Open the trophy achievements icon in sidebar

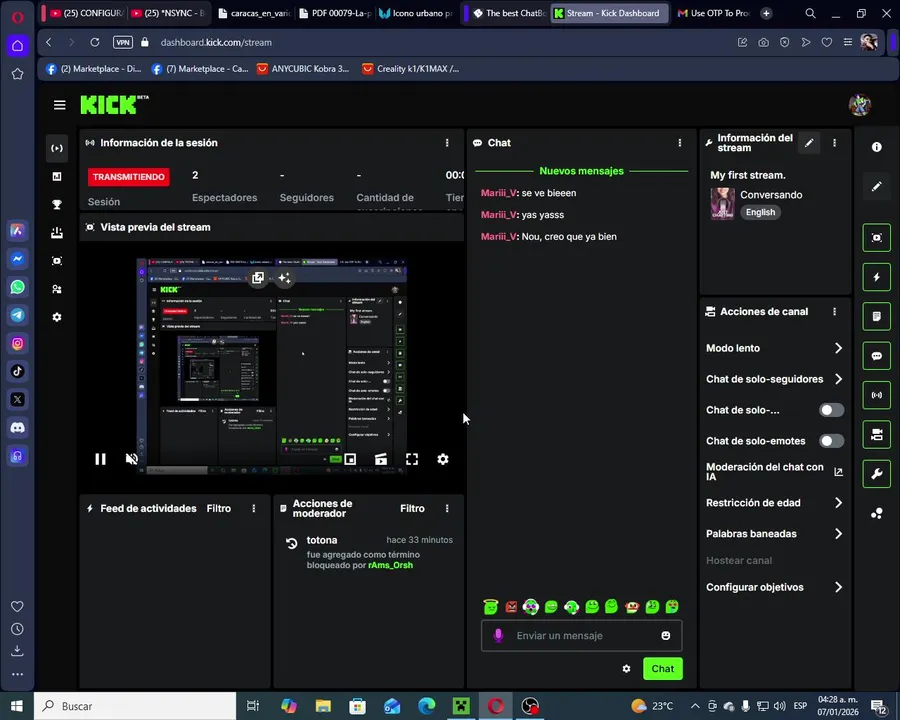57,204
